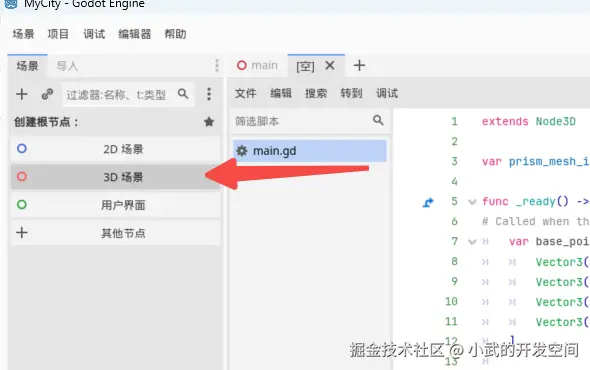This screenshot has width=590, height=370.
Task: Click 'Node3D' text on line 1
Action: [555, 122]
